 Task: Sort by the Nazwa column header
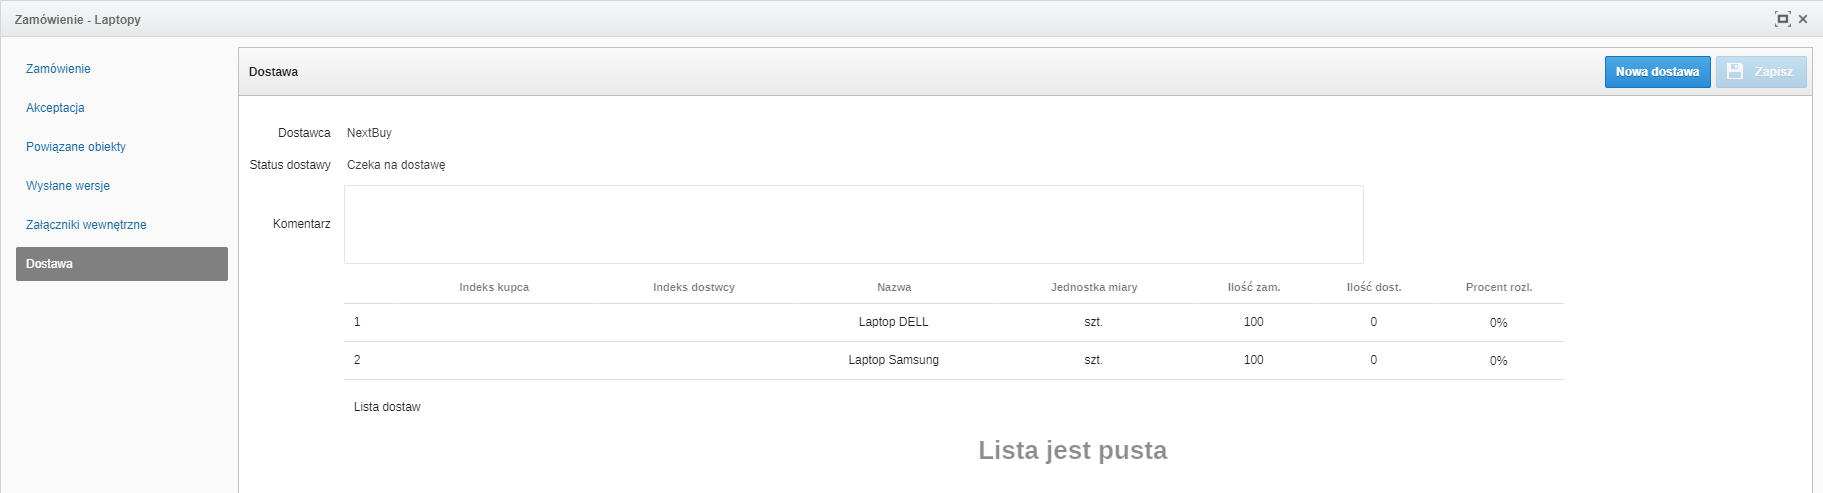(x=894, y=287)
